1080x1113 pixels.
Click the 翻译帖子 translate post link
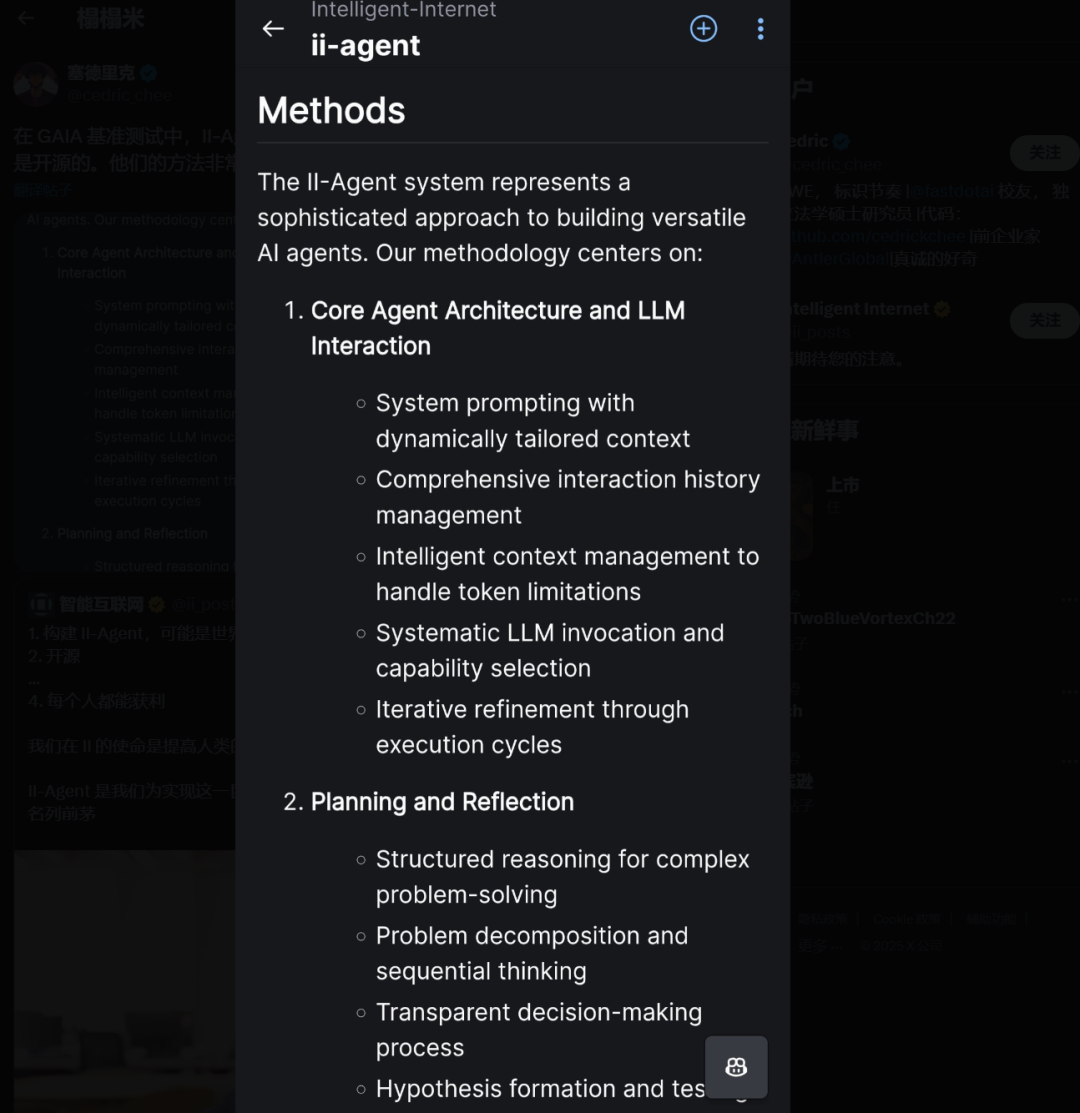pos(42,190)
